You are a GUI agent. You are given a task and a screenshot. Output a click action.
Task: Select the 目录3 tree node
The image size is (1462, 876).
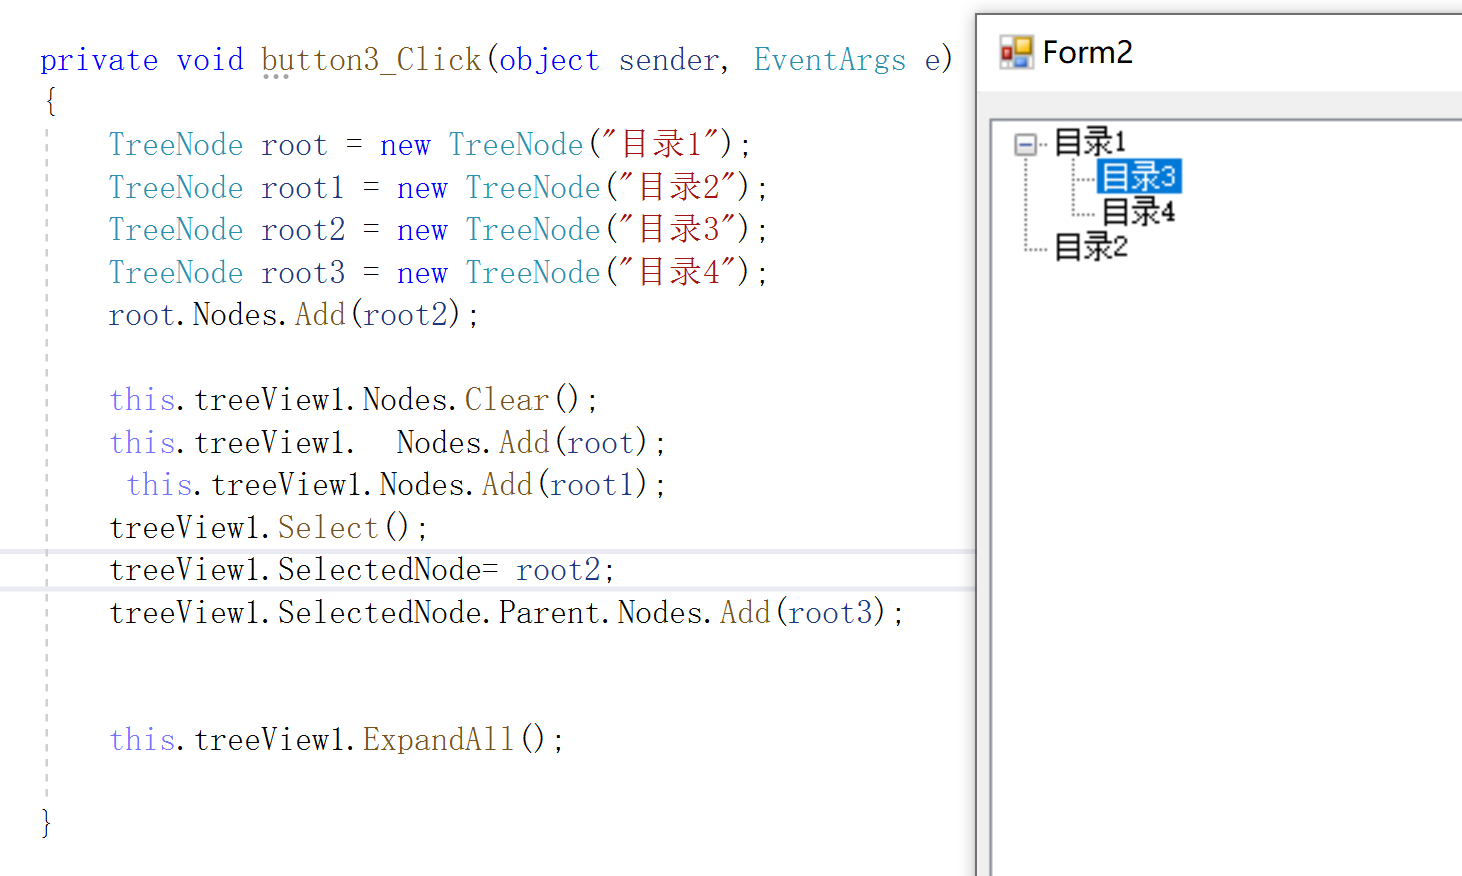point(1139,176)
